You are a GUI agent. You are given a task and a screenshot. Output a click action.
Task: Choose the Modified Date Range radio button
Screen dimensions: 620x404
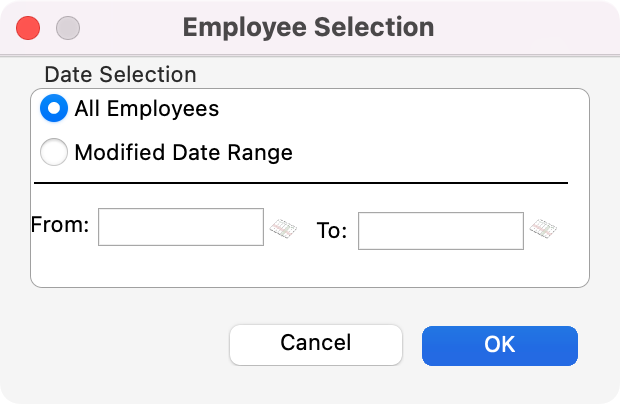[53, 153]
